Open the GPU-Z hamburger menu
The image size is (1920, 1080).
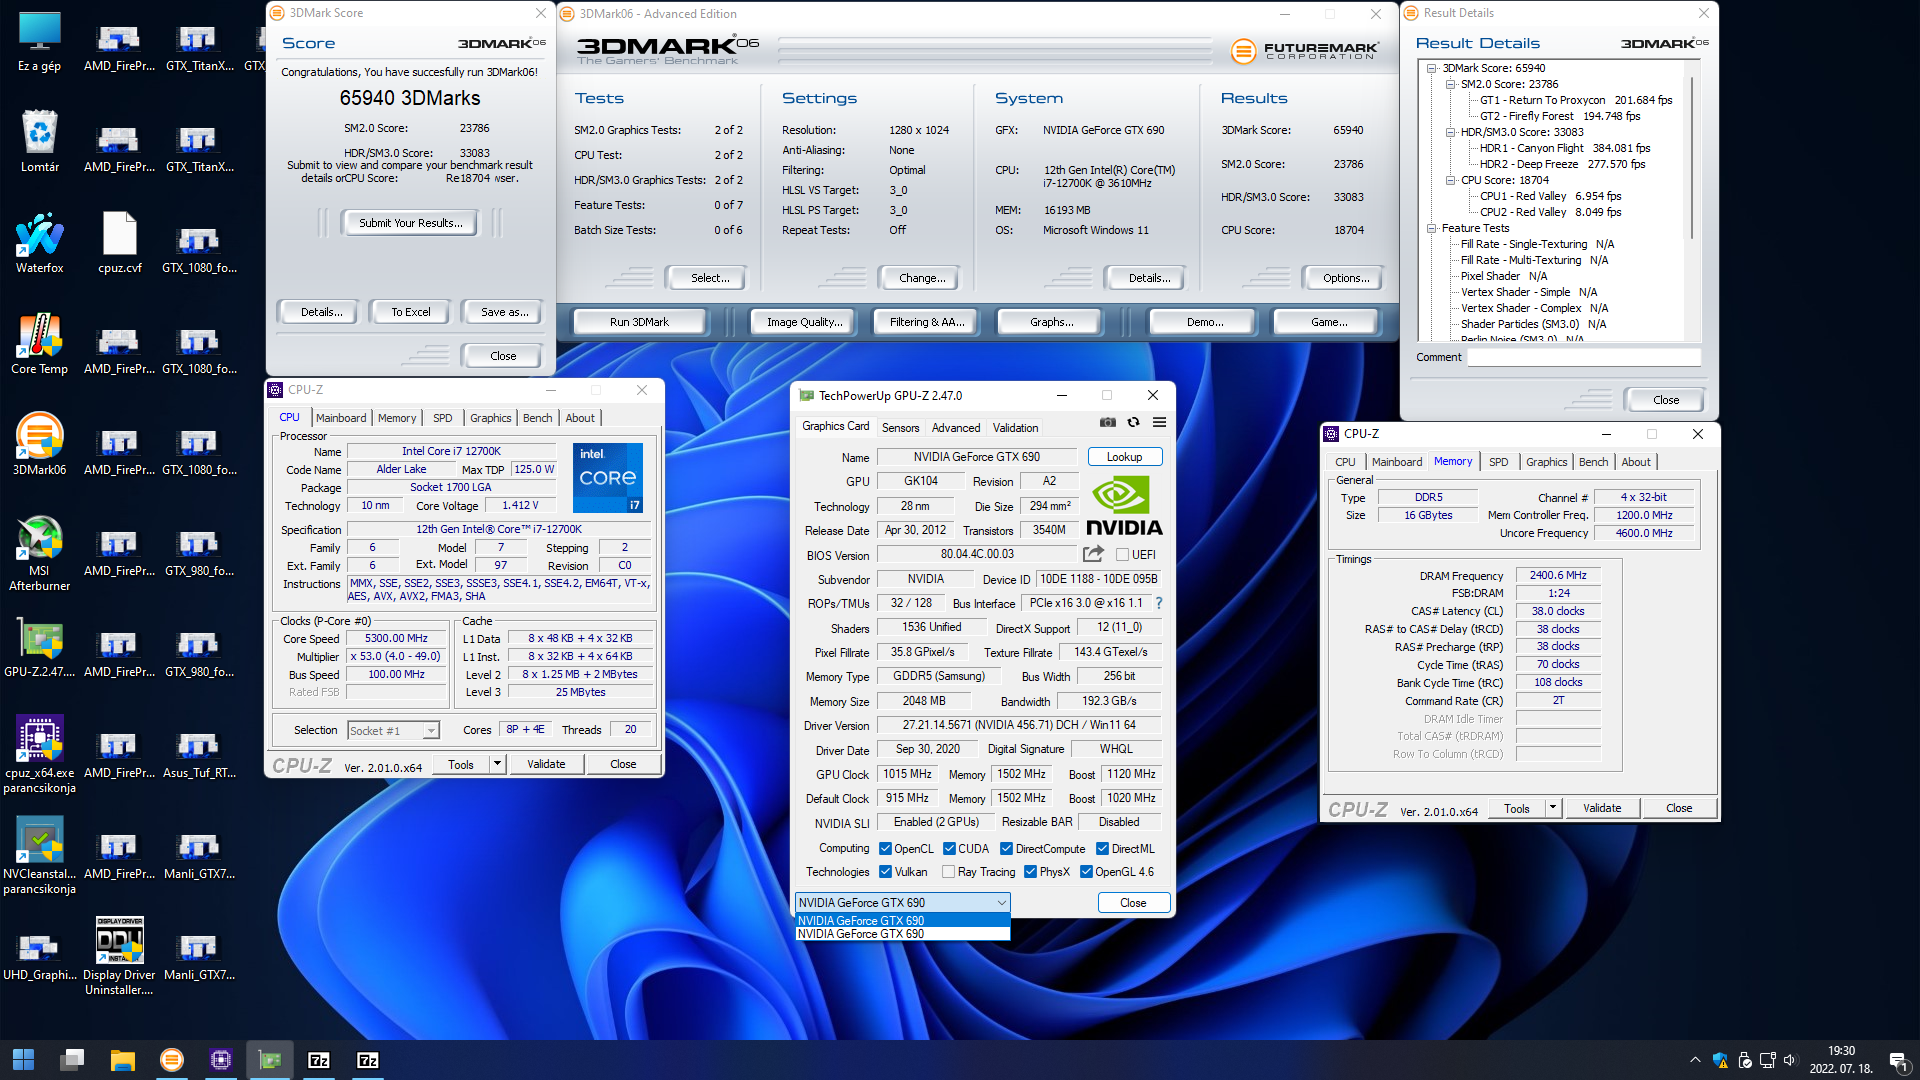1159,423
